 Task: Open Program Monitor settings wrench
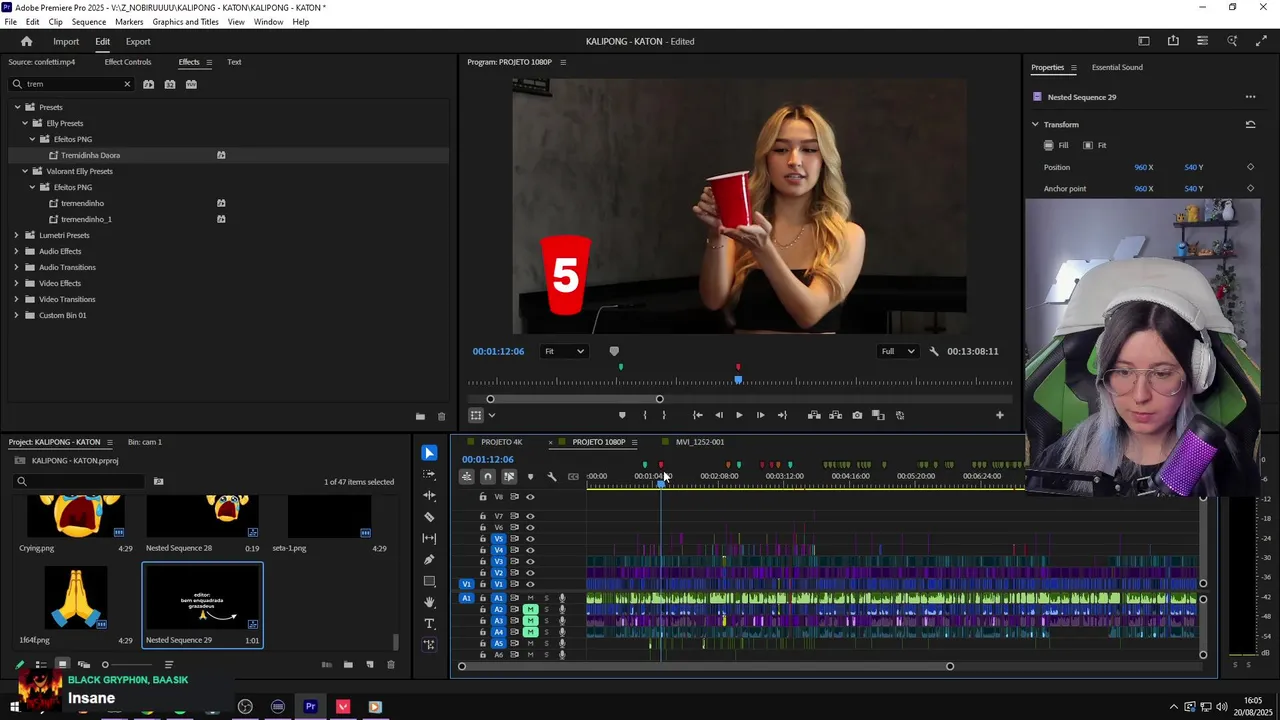(x=934, y=351)
